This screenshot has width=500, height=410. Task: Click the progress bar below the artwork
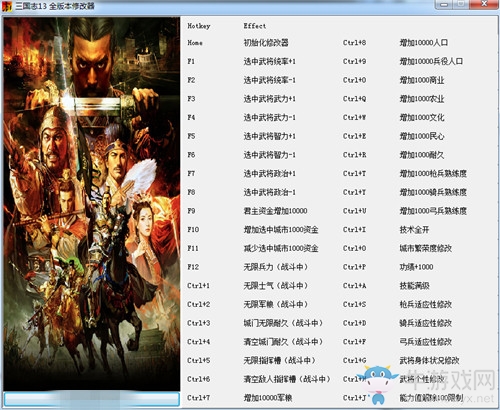(x=92, y=399)
